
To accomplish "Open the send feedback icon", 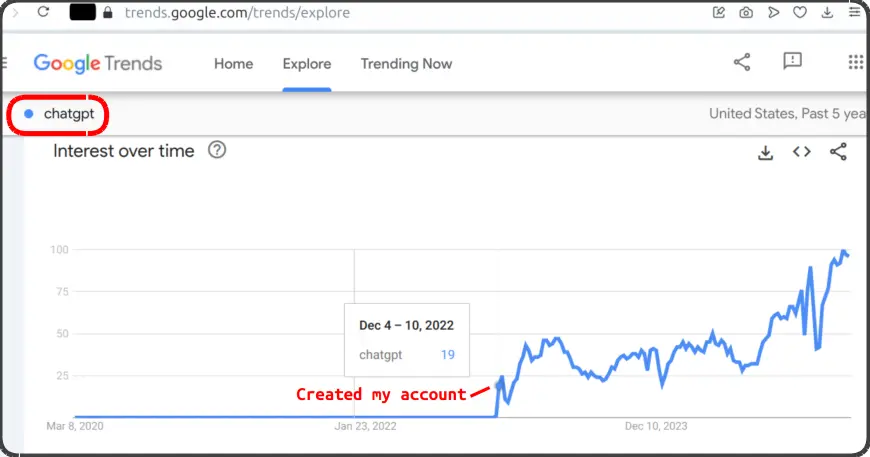I will click(792, 62).
